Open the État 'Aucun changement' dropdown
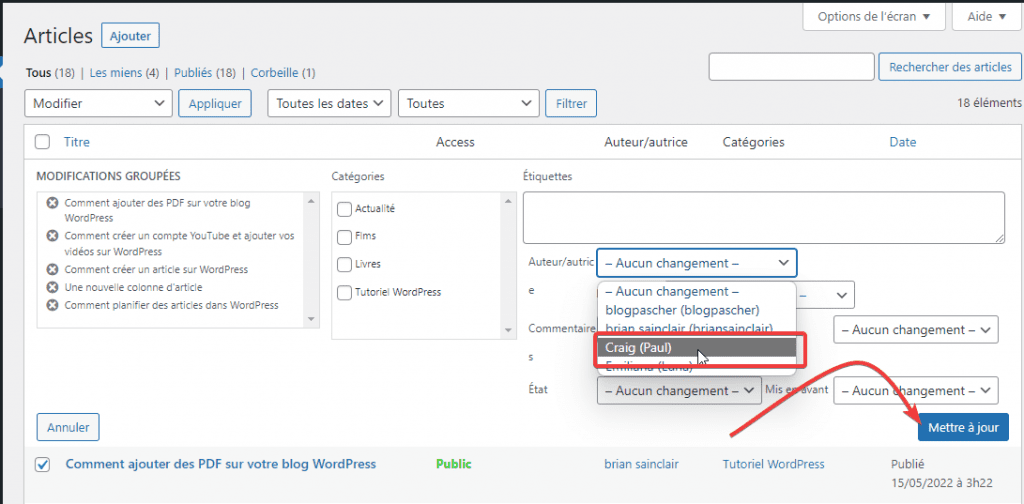The width and height of the screenshot is (1024, 504). [679, 390]
